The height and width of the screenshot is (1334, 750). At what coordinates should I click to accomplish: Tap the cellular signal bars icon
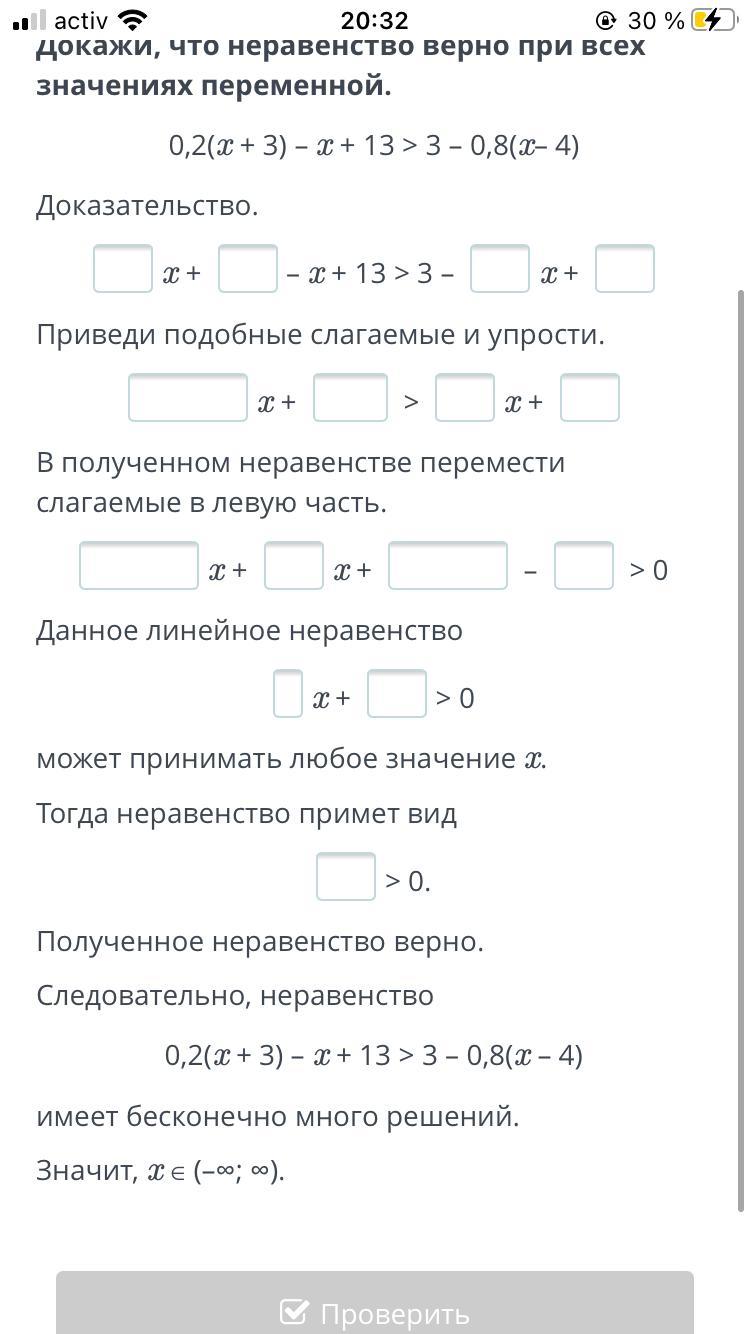coord(30,20)
